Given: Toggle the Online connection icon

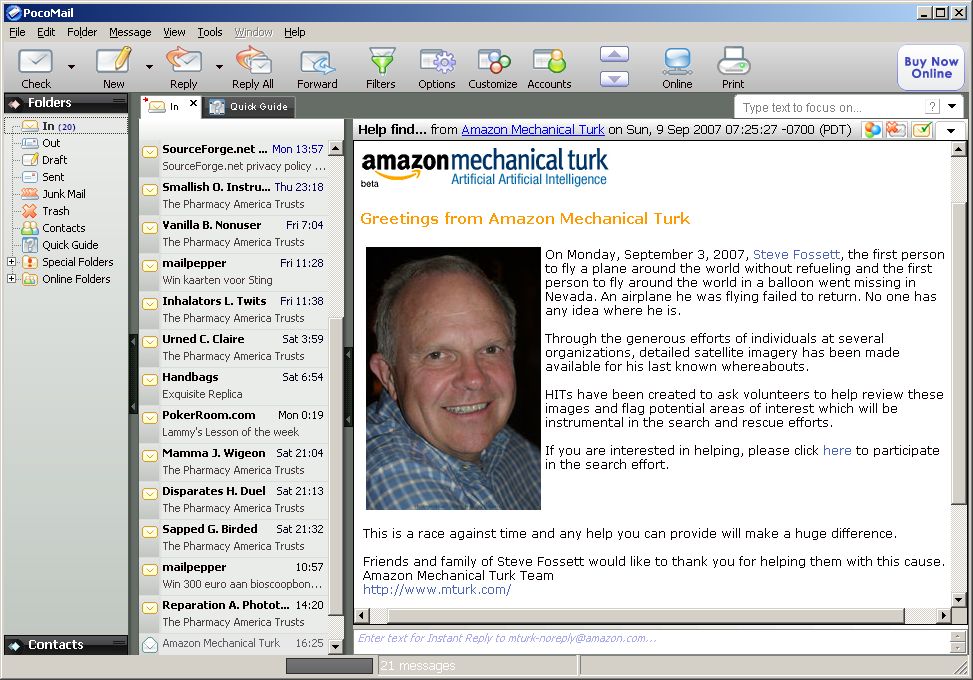Looking at the screenshot, I should click(677, 68).
